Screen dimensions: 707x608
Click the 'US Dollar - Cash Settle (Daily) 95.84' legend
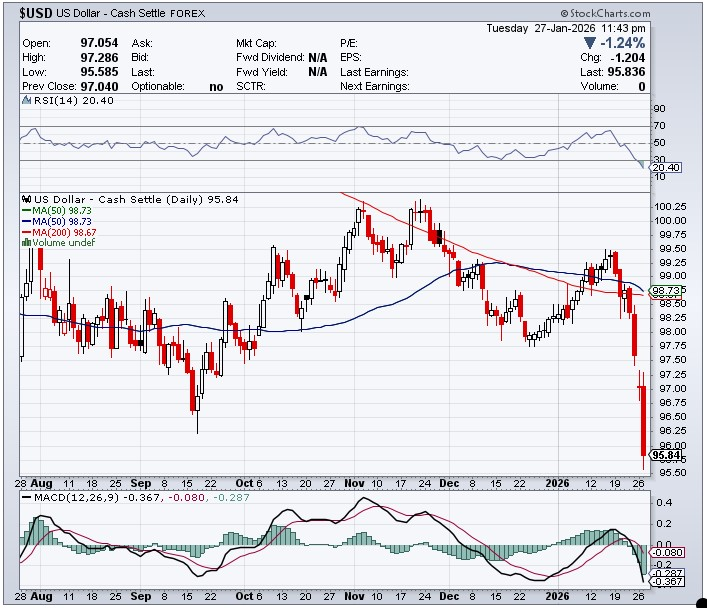[136, 199]
